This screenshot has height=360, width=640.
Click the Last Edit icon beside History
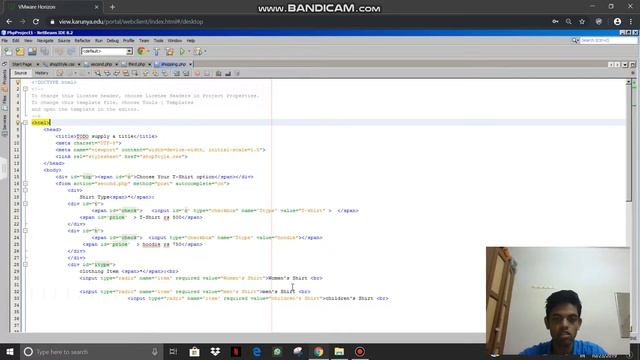coord(60,73)
